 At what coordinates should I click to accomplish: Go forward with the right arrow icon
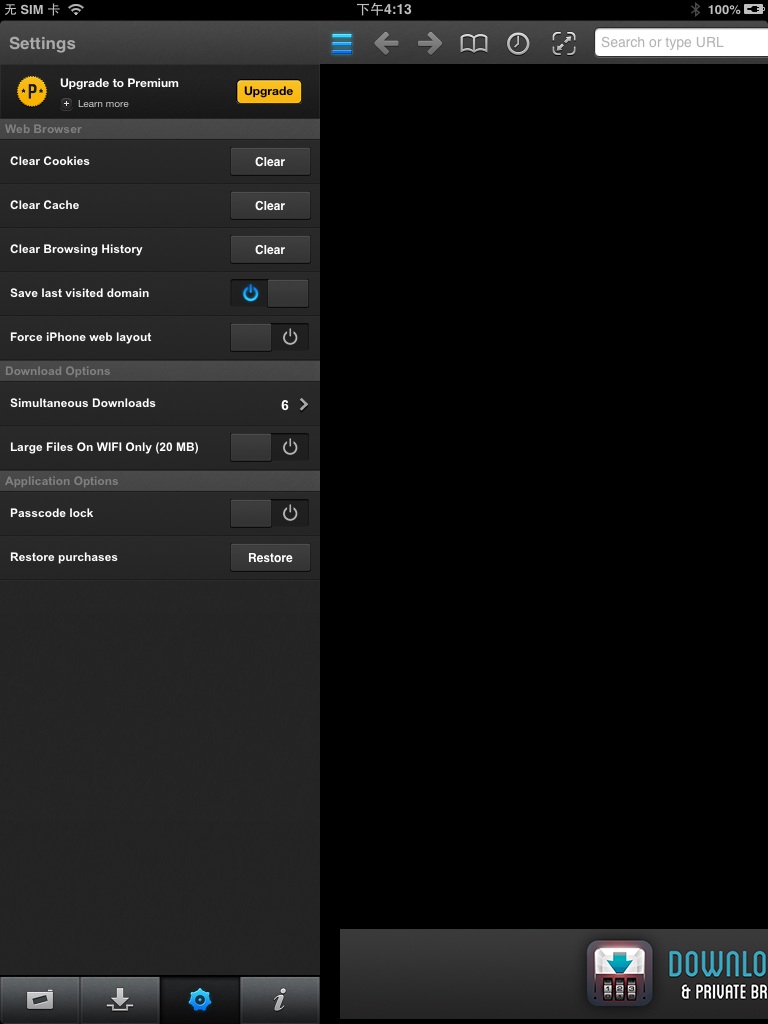[430, 43]
